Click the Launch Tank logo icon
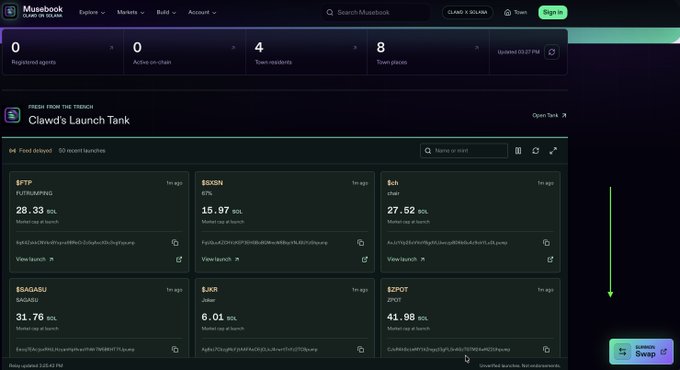 (x=12, y=115)
